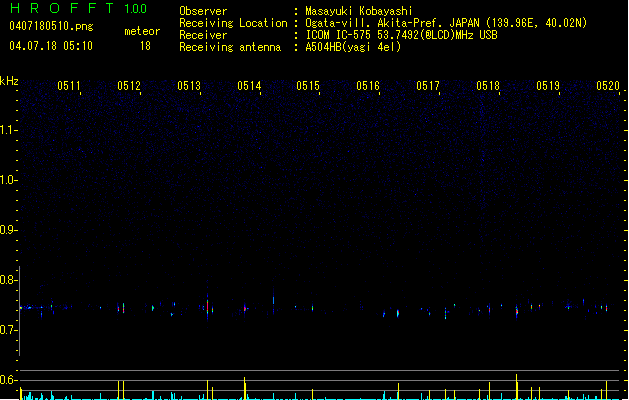Select the file name 0407180510.png

click(51, 26)
